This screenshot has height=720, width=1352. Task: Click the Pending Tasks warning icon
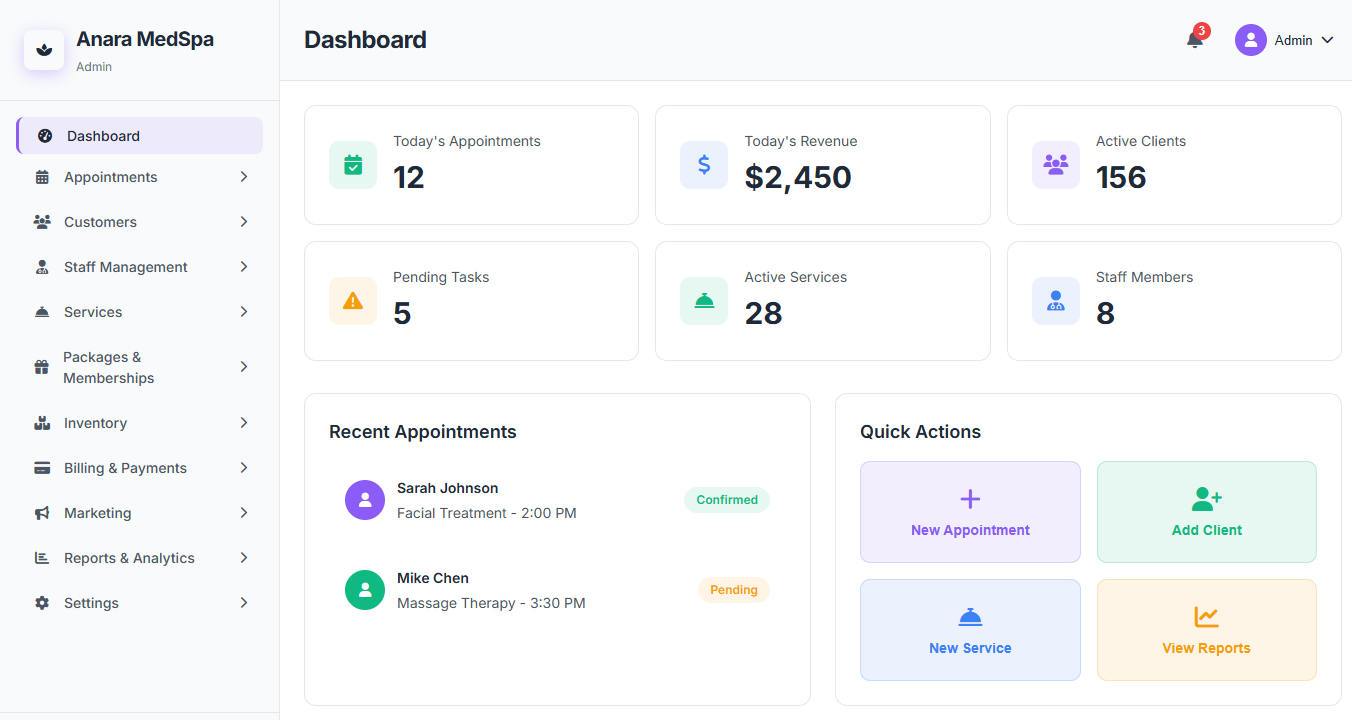(353, 301)
